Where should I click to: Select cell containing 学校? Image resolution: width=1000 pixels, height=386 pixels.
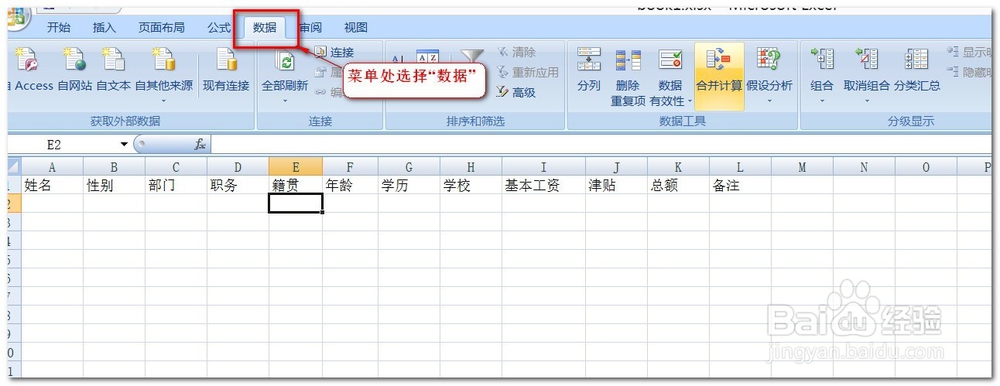[471, 186]
